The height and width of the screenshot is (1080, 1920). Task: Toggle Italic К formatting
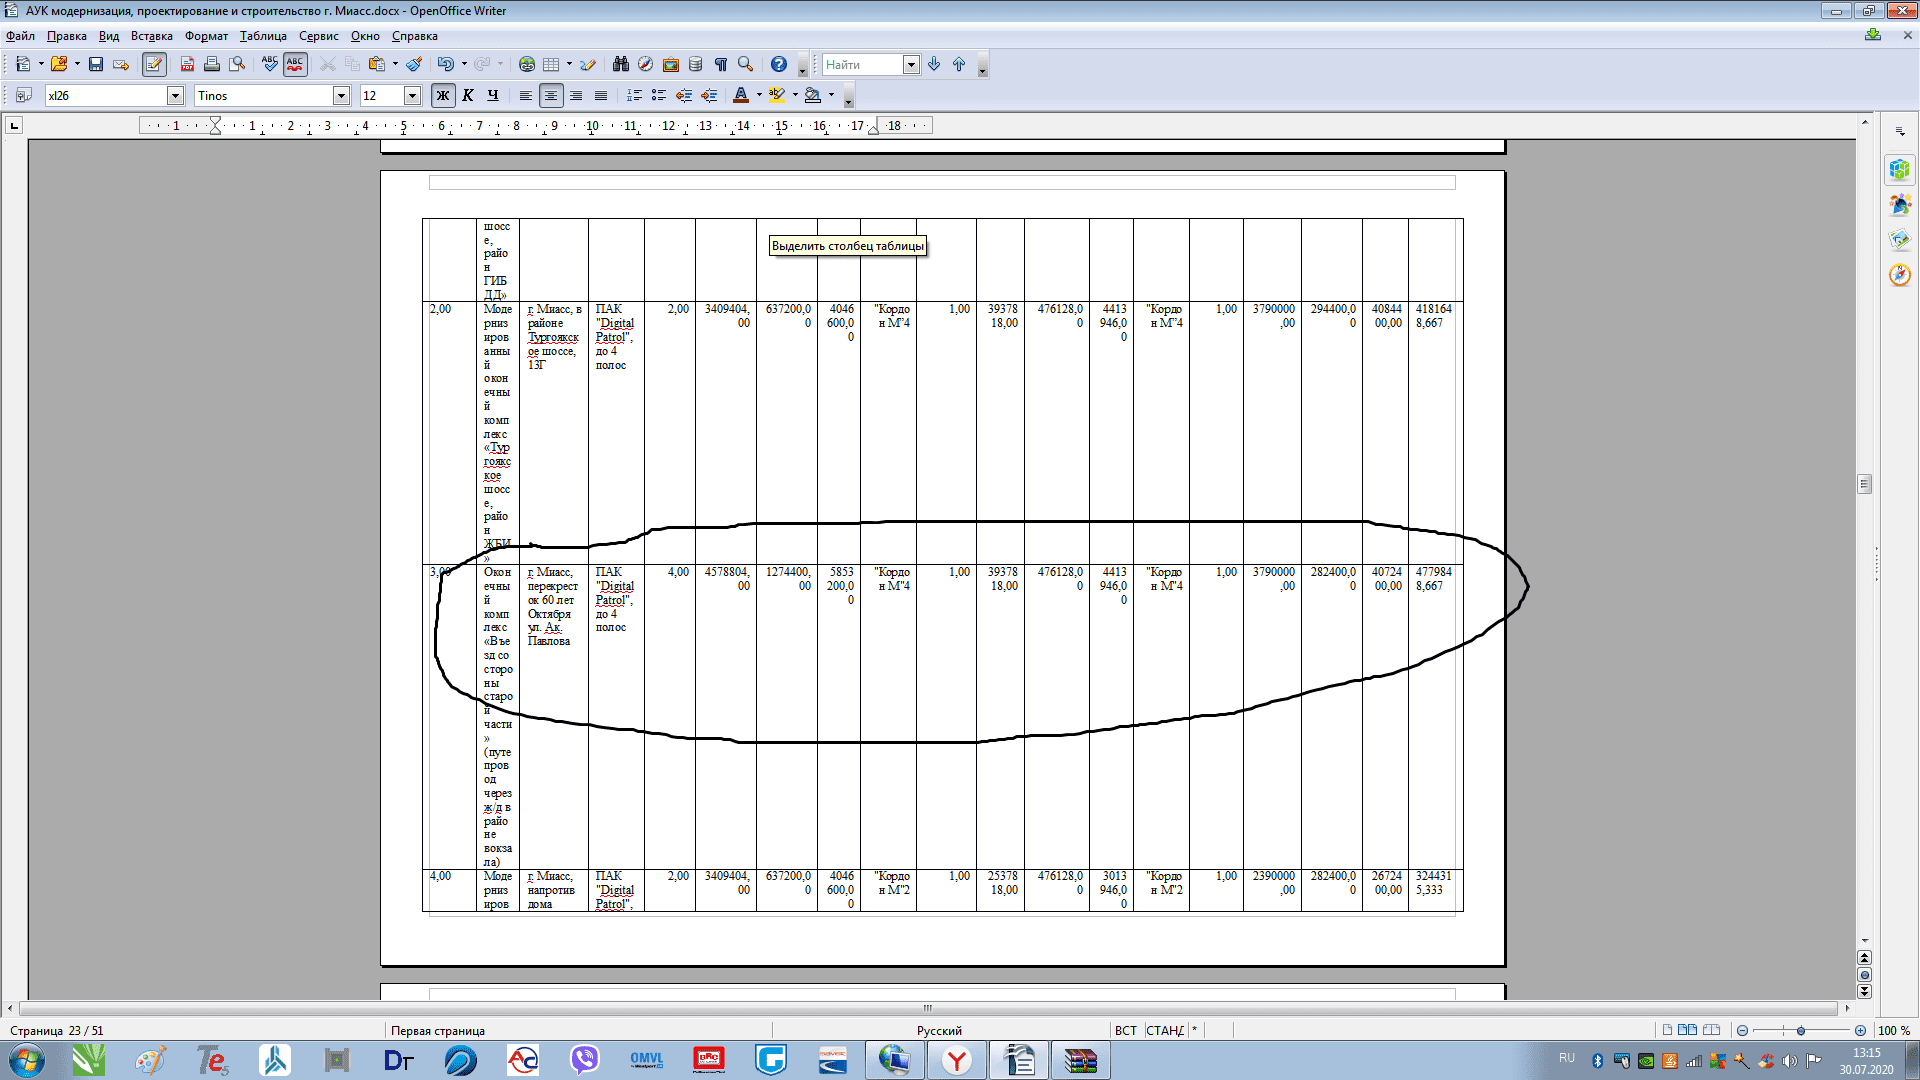(468, 95)
